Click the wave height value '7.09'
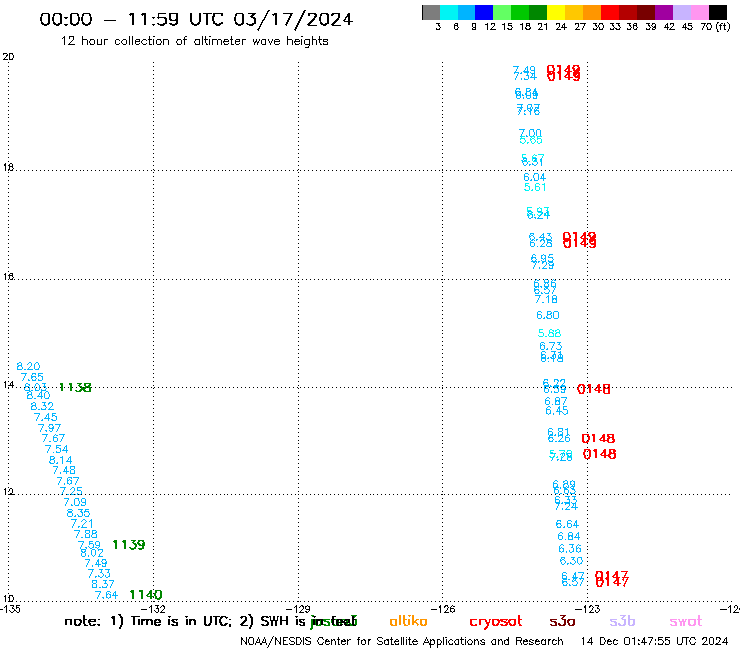This screenshot has height=650, width=740. 75,502
